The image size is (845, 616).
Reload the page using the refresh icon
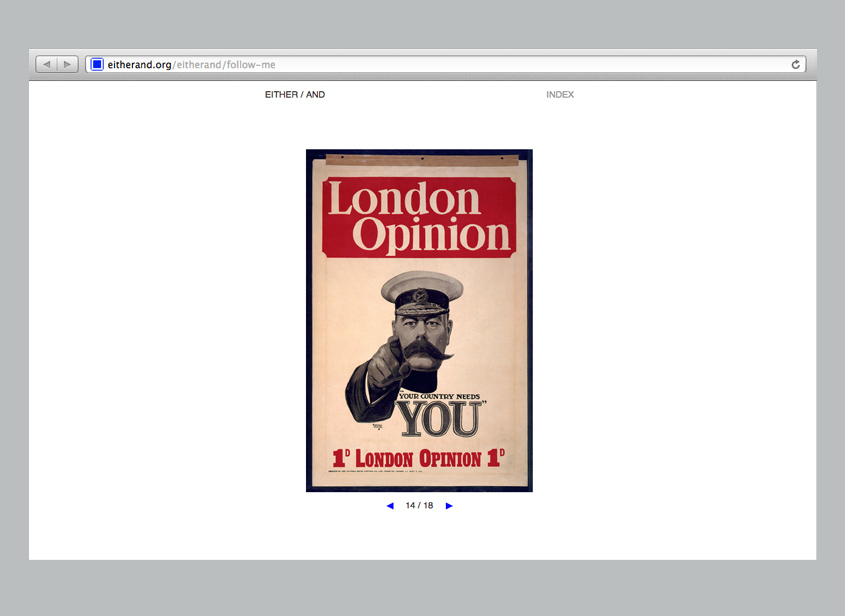795,65
